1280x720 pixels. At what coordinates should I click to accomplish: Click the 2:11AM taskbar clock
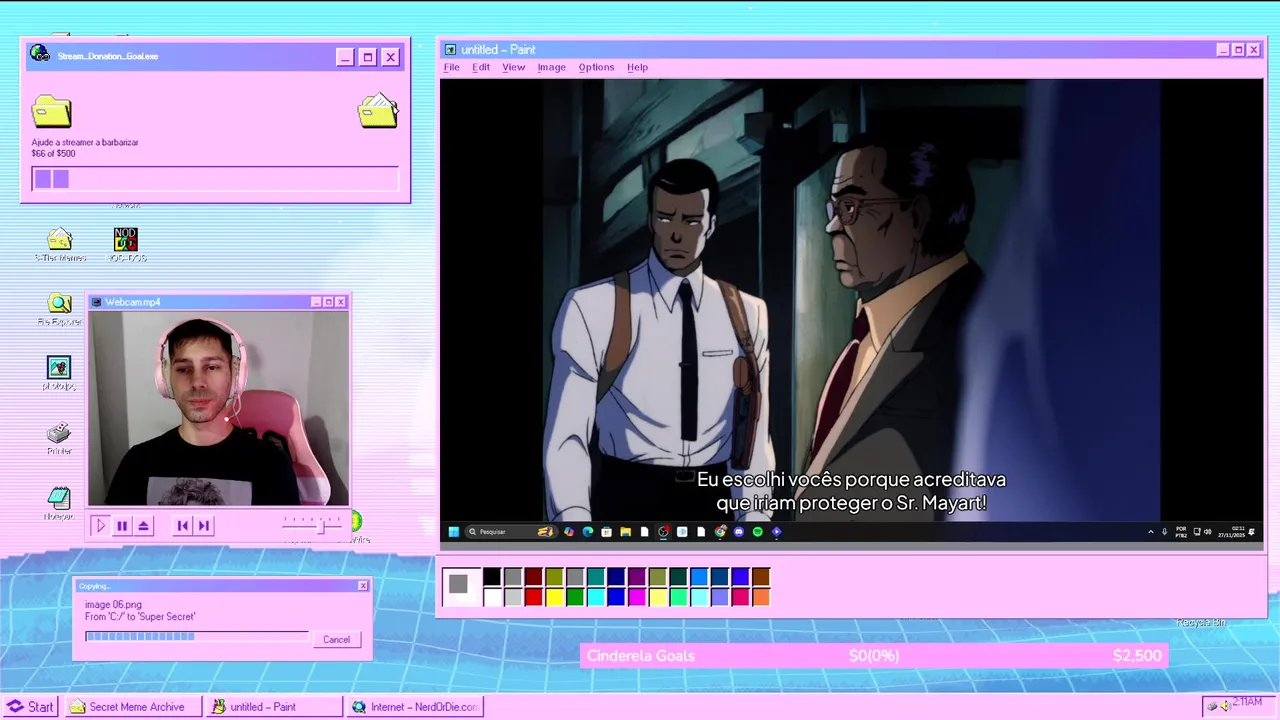1247,702
